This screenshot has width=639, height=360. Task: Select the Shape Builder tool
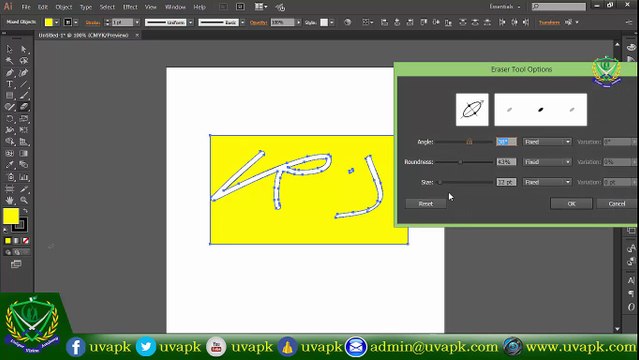click(9, 142)
